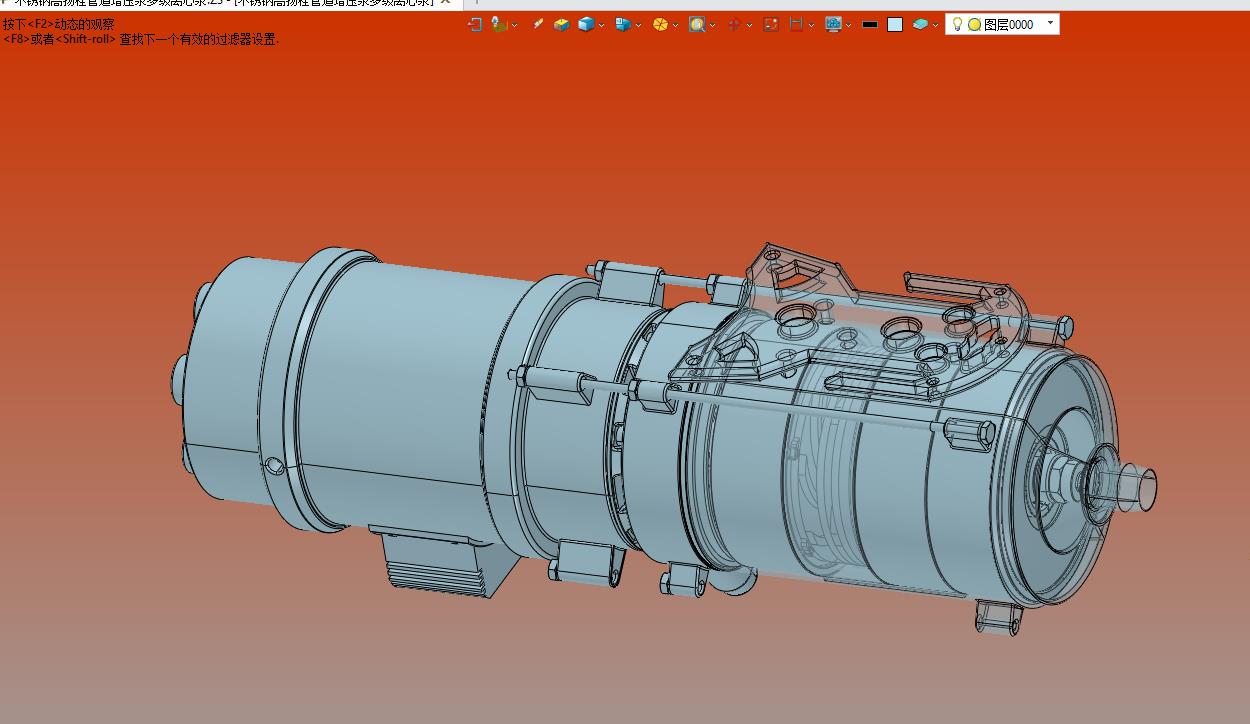Open dropdown beside the broom-and-bucket icon
Screen dimensions: 1250x724
pos(514,25)
